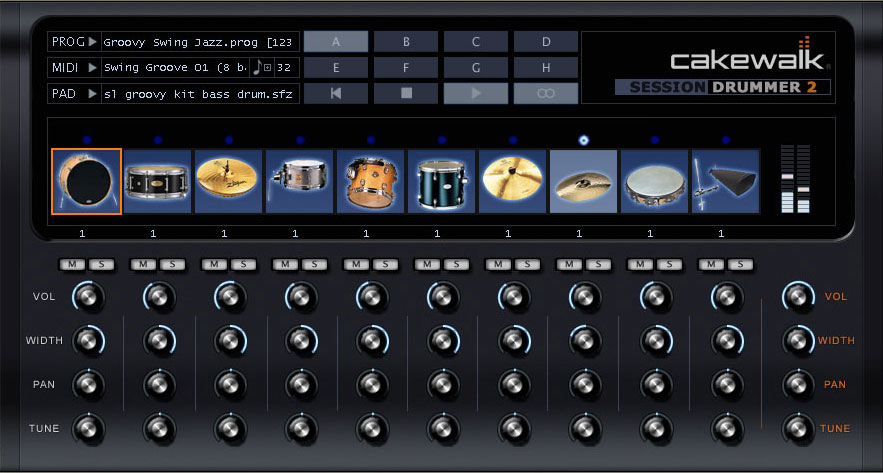The image size is (883, 473).
Task: Select the hi-hat cymbal pad
Action: (228, 181)
